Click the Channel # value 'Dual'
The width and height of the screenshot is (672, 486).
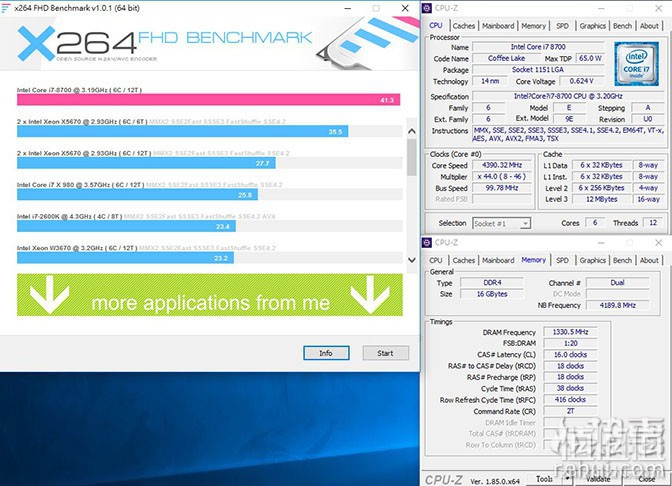(x=617, y=282)
